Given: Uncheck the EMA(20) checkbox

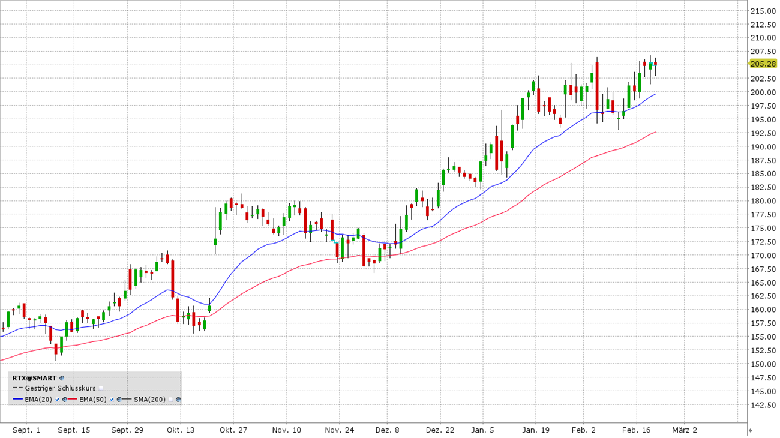Looking at the screenshot, I should (58, 399).
